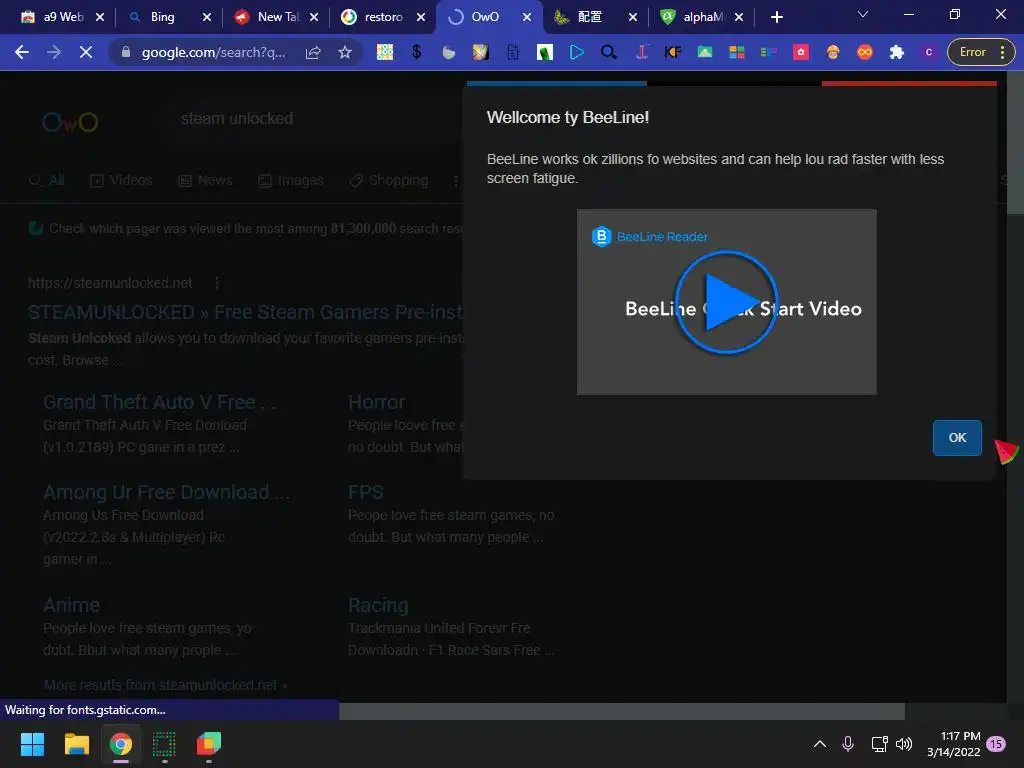Open the red house extension icon
Image resolution: width=1024 pixels, height=768 pixels.
[x=801, y=52]
